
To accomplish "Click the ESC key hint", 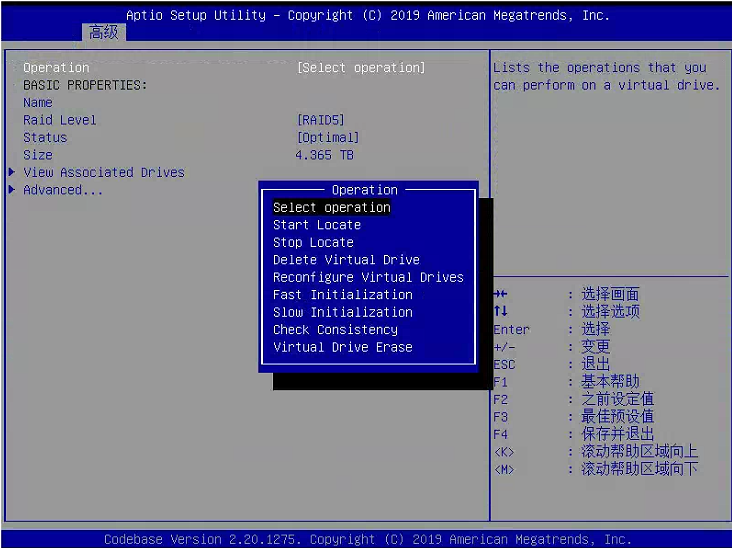I will pyautogui.click(x=504, y=365).
